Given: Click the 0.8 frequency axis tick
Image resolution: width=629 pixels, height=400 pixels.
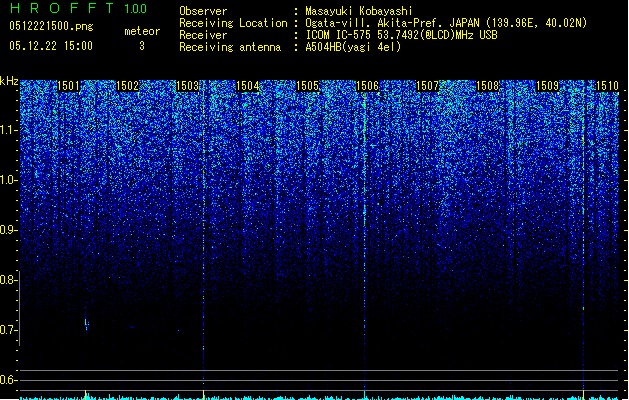Looking at the screenshot, I should (9, 280).
